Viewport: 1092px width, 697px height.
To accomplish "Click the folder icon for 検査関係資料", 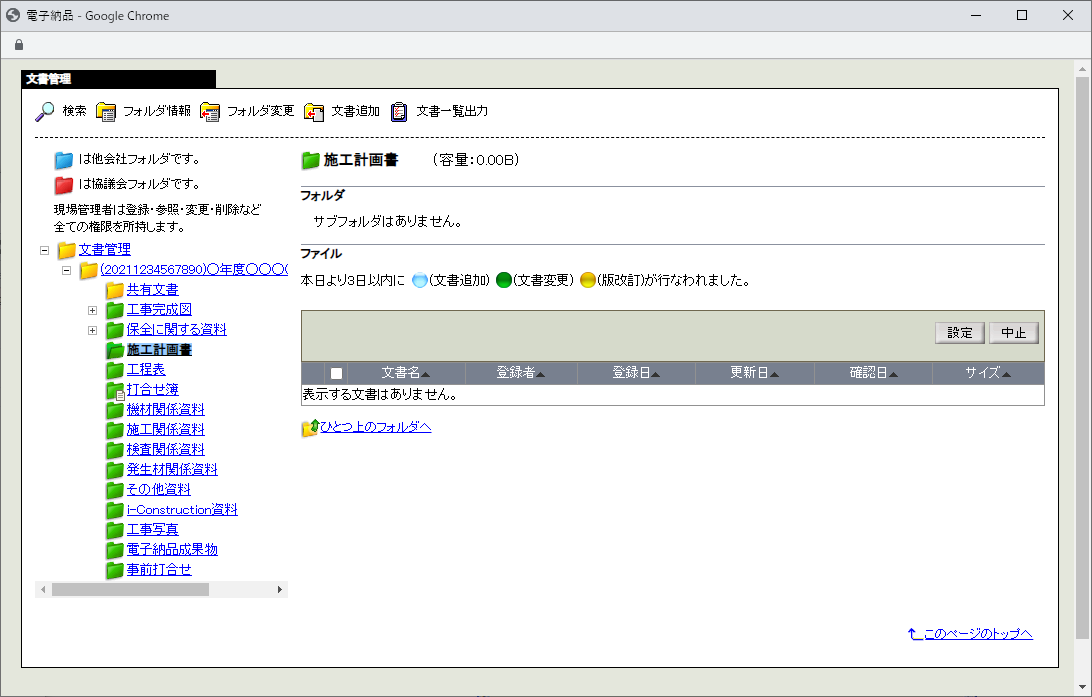I will point(115,450).
